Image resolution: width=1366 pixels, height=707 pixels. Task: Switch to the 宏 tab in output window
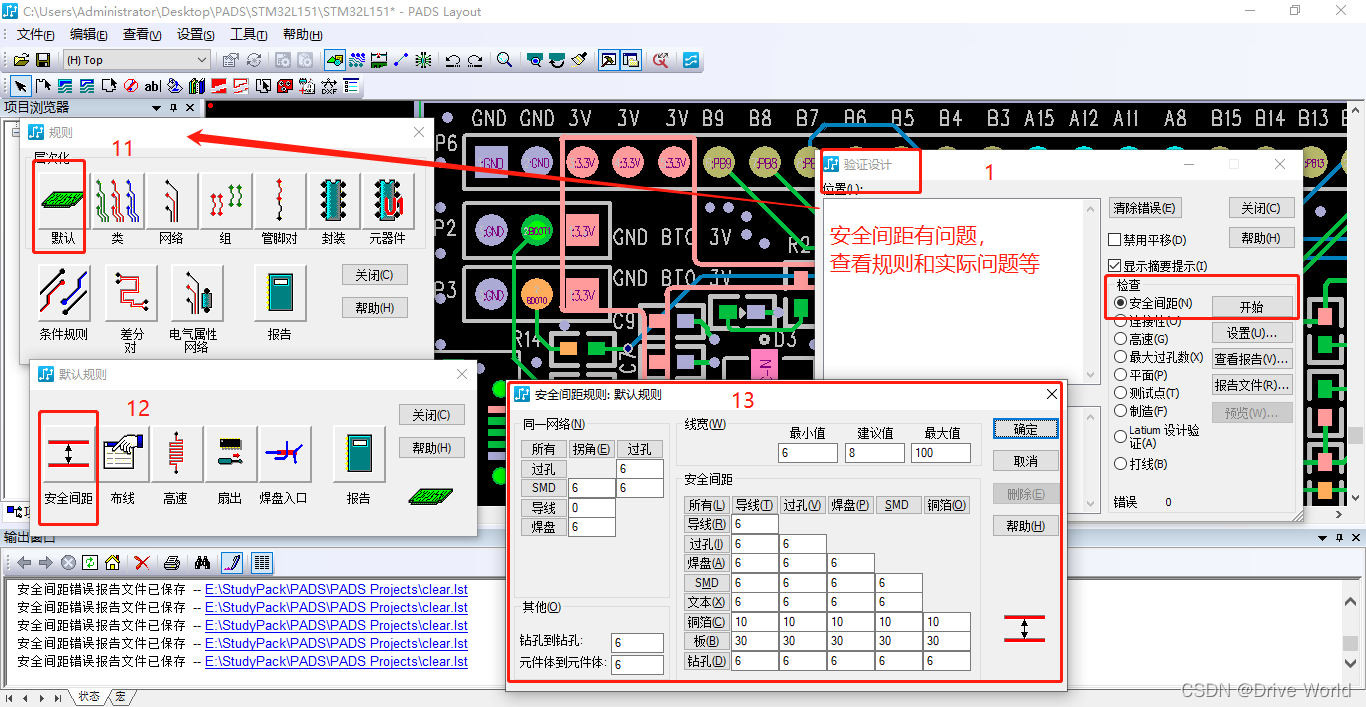(120, 697)
